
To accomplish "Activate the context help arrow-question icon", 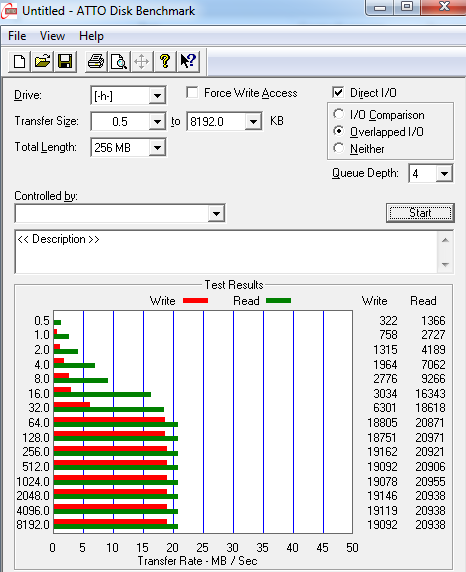I will coord(188,61).
